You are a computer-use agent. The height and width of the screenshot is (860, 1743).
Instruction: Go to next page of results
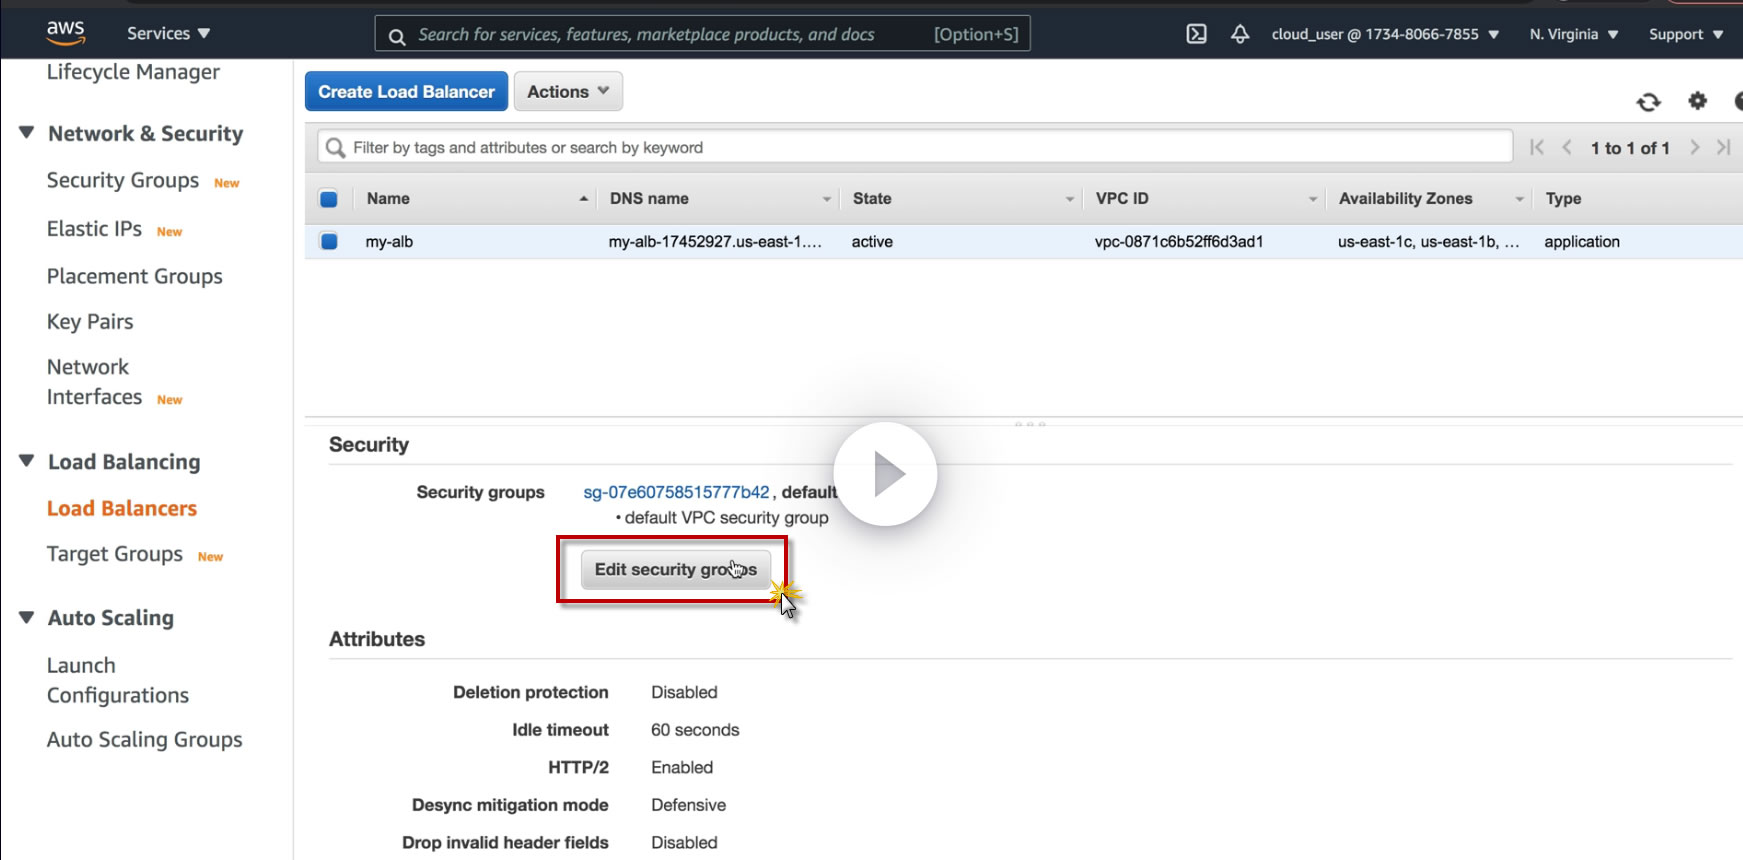(1694, 148)
